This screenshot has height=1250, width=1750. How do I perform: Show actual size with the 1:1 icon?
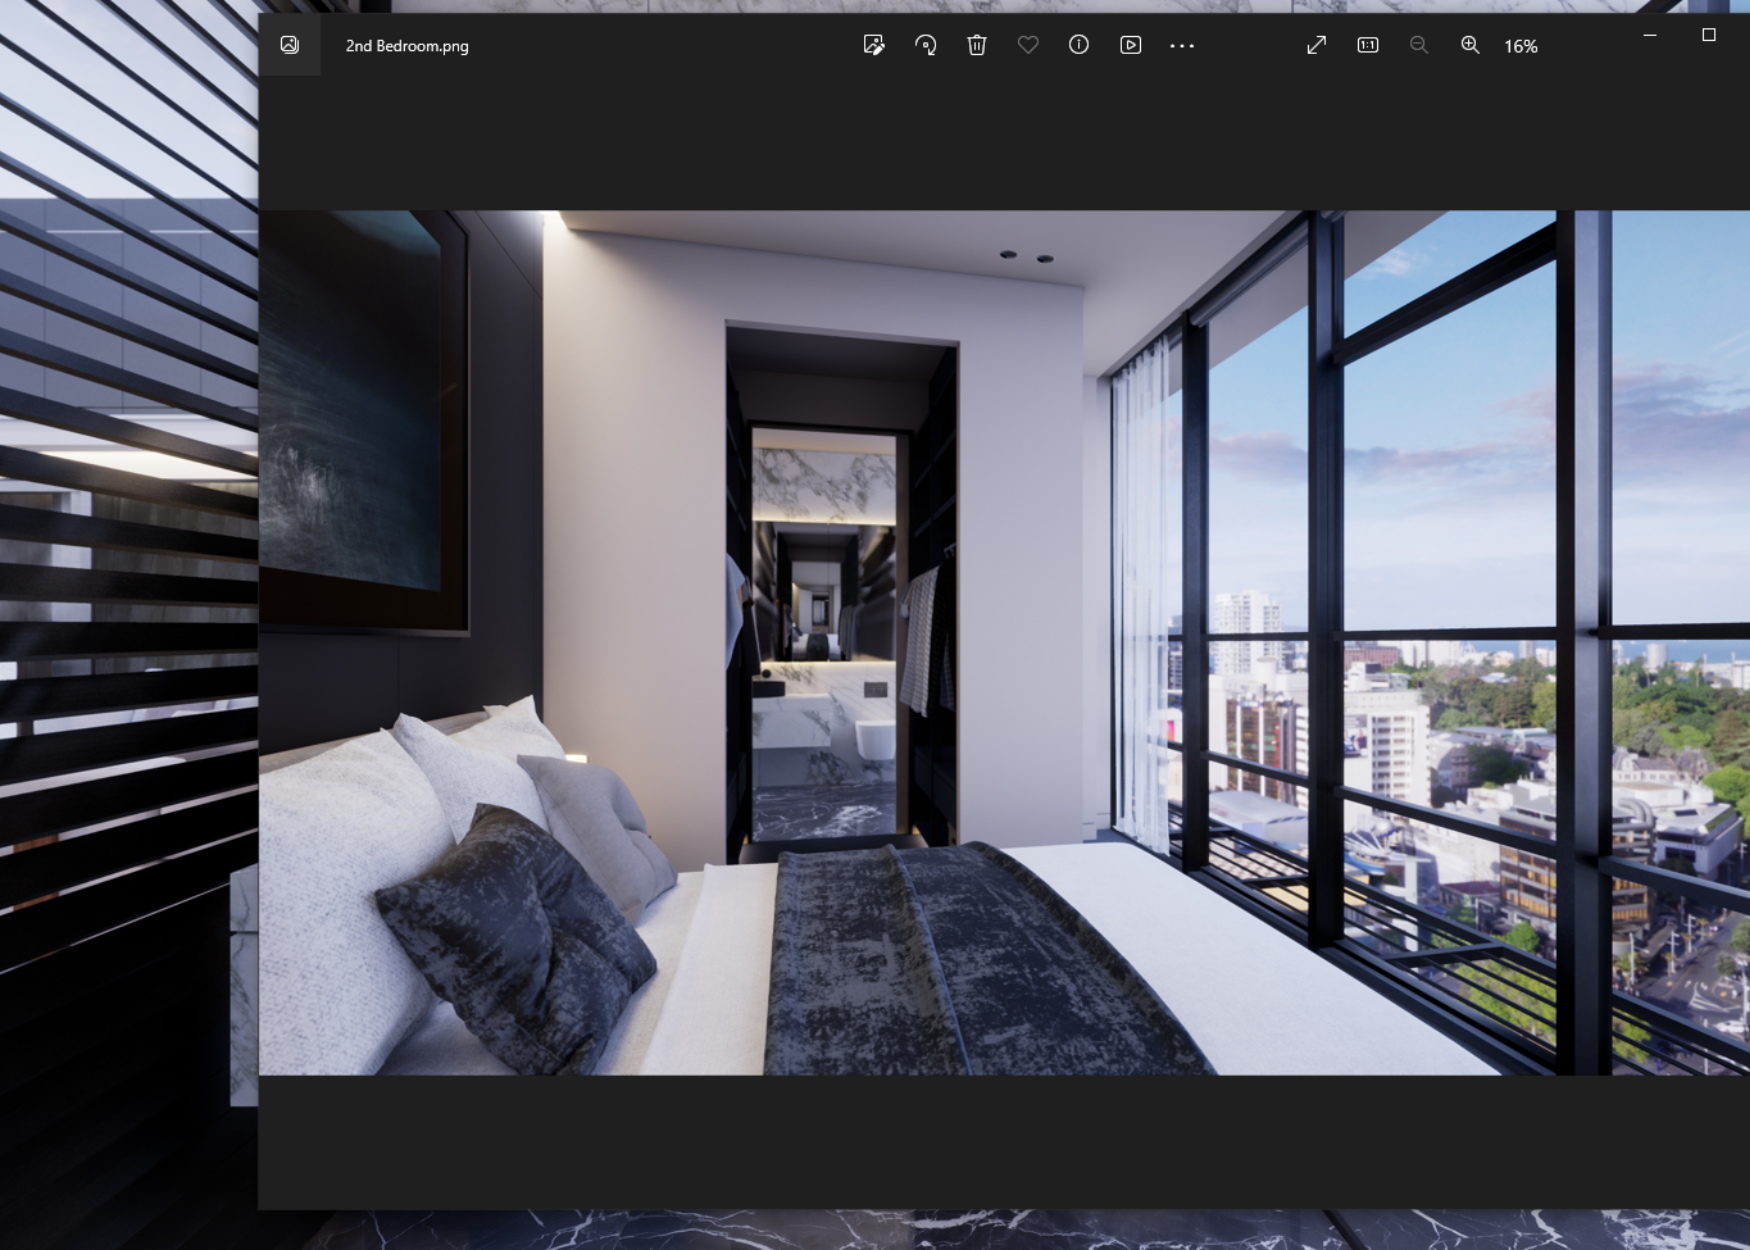[1368, 45]
